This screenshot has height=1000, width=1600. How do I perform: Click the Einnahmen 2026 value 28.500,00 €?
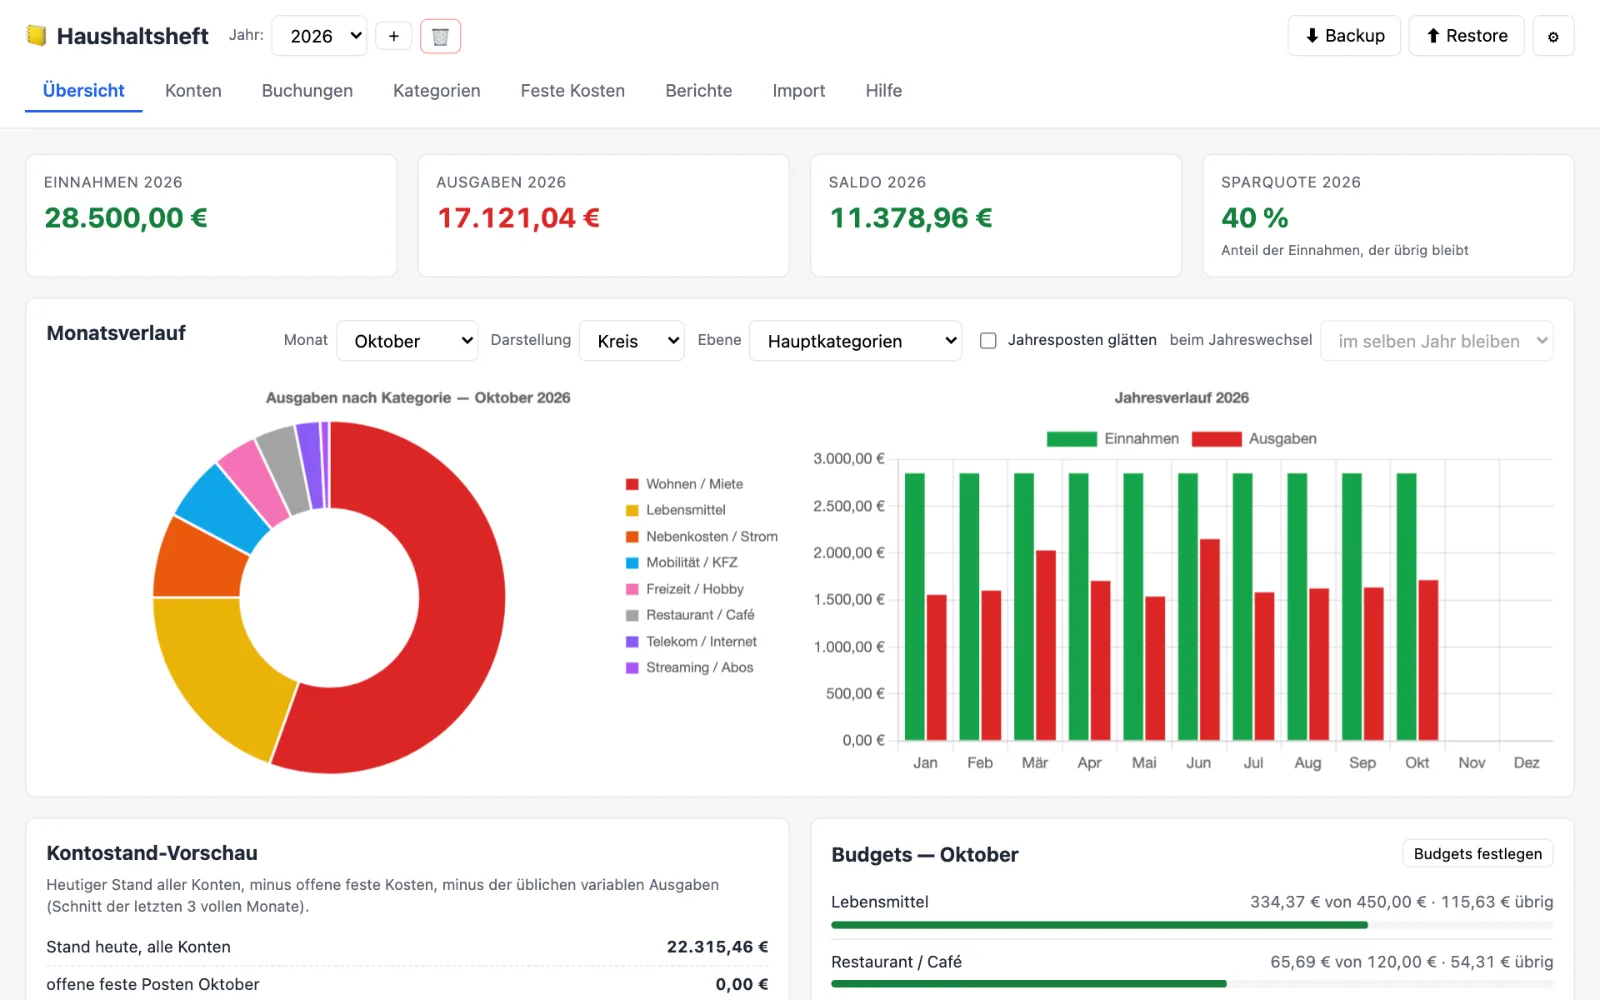(126, 218)
